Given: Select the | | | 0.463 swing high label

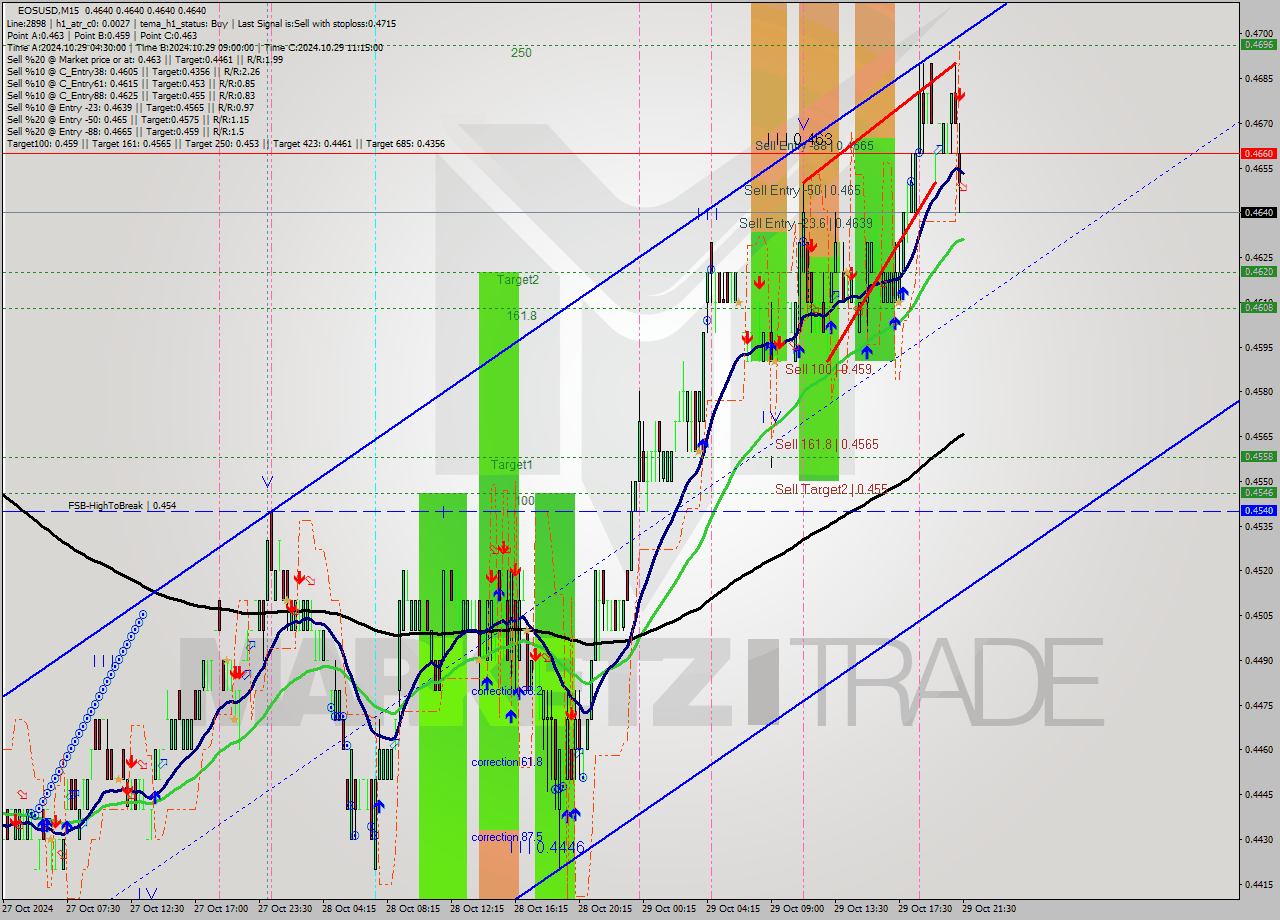Looking at the screenshot, I should (x=800, y=140).
